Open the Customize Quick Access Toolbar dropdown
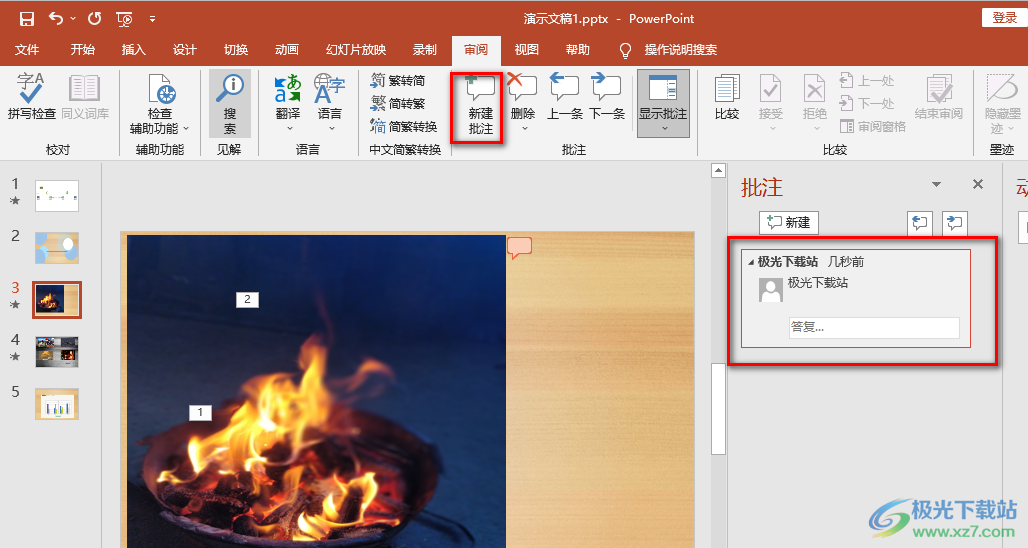This screenshot has height=548, width=1028. 152,19
